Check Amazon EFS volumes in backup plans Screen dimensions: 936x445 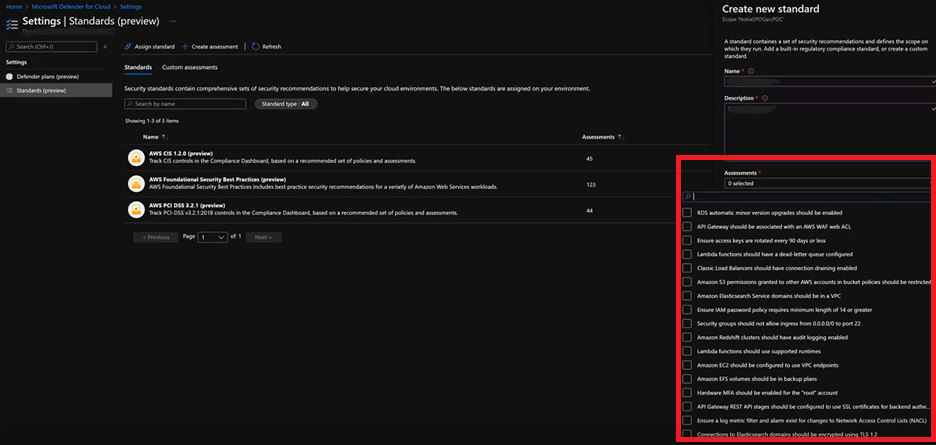[x=687, y=379]
